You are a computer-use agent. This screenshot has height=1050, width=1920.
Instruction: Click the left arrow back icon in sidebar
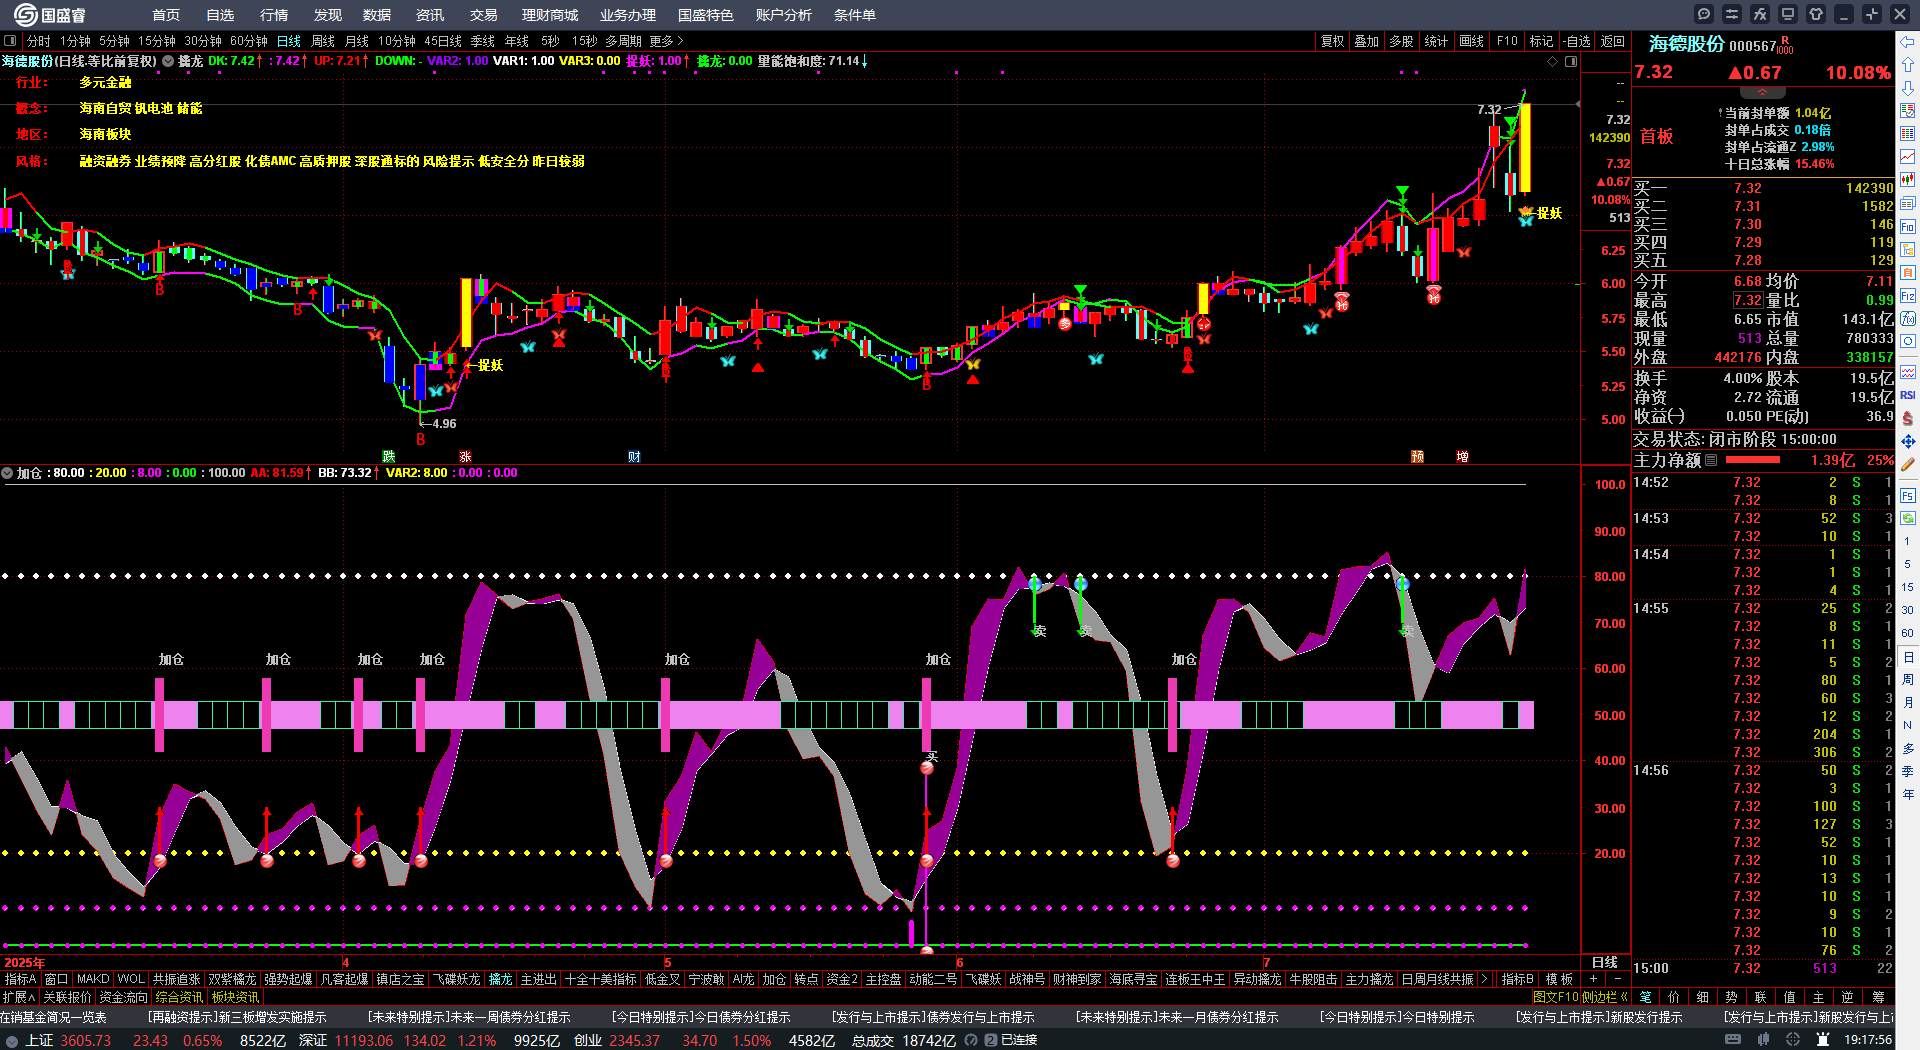1908,42
